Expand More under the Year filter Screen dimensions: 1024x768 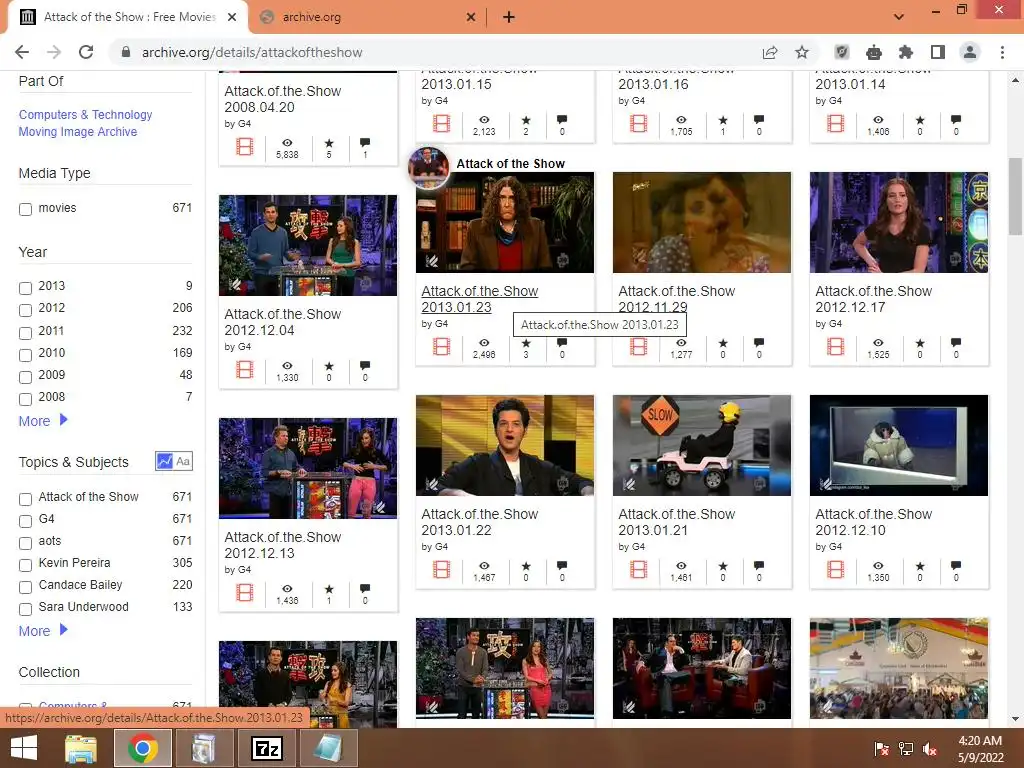tap(42, 421)
